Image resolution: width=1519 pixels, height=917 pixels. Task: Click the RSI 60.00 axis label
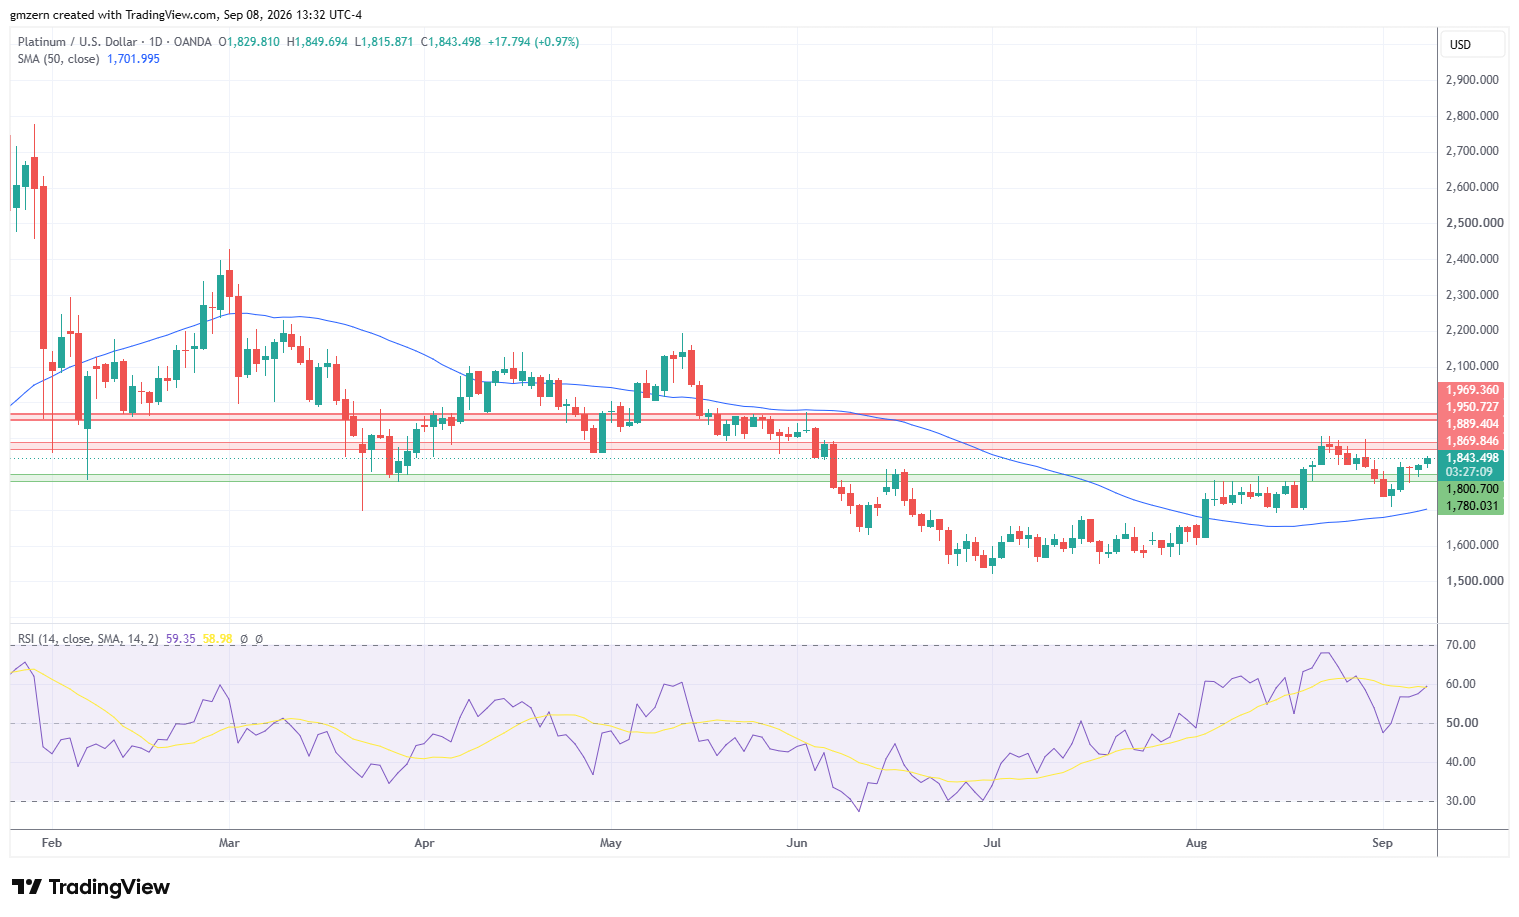point(1461,684)
